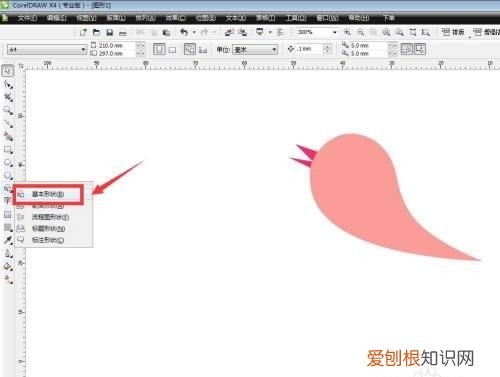This screenshot has width=500, height=377.
Task: Toggle portrait page orientation
Action: [159, 49]
